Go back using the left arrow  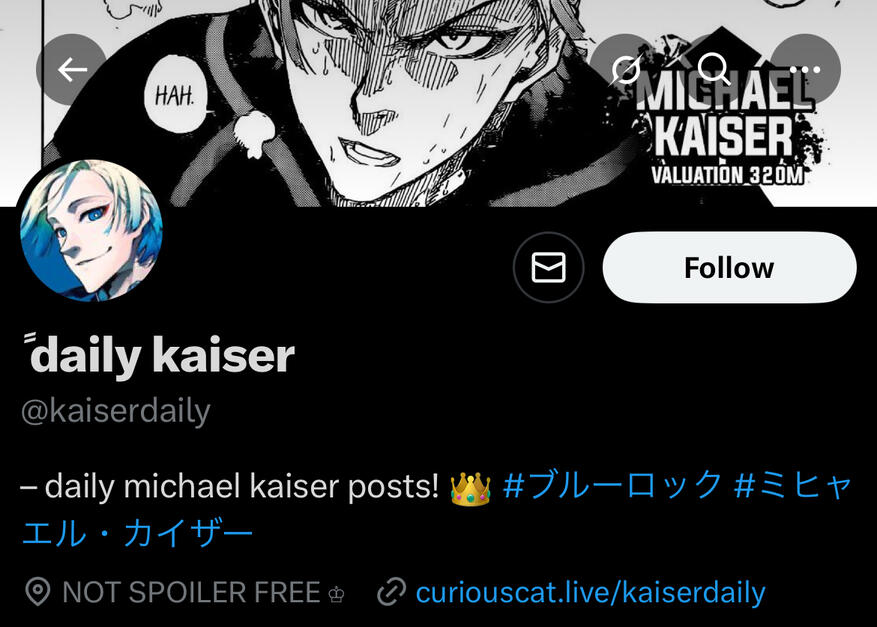[72, 70]
